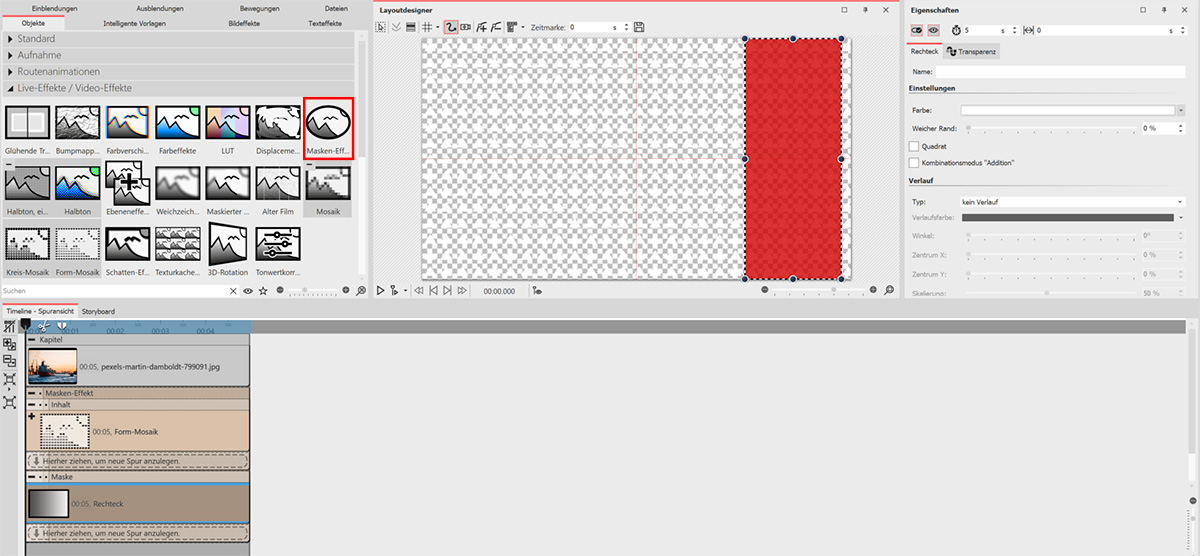The height and width of the screenshot is (556, 1200).
Task: Click the Name input field
Action: tap(1060, 72)
